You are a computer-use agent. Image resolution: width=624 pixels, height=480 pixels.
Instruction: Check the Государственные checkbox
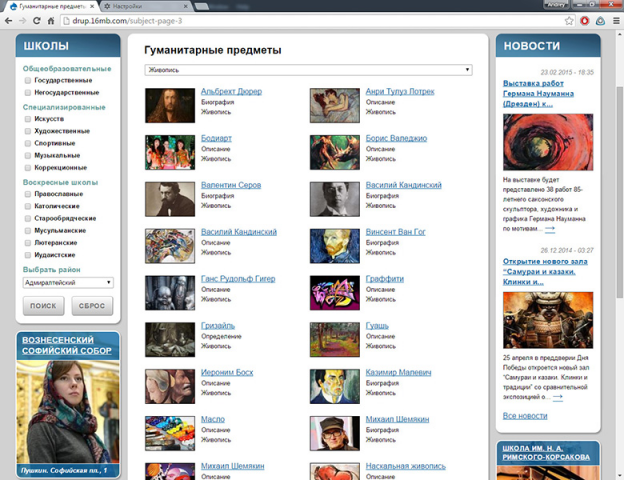(27, 80)
